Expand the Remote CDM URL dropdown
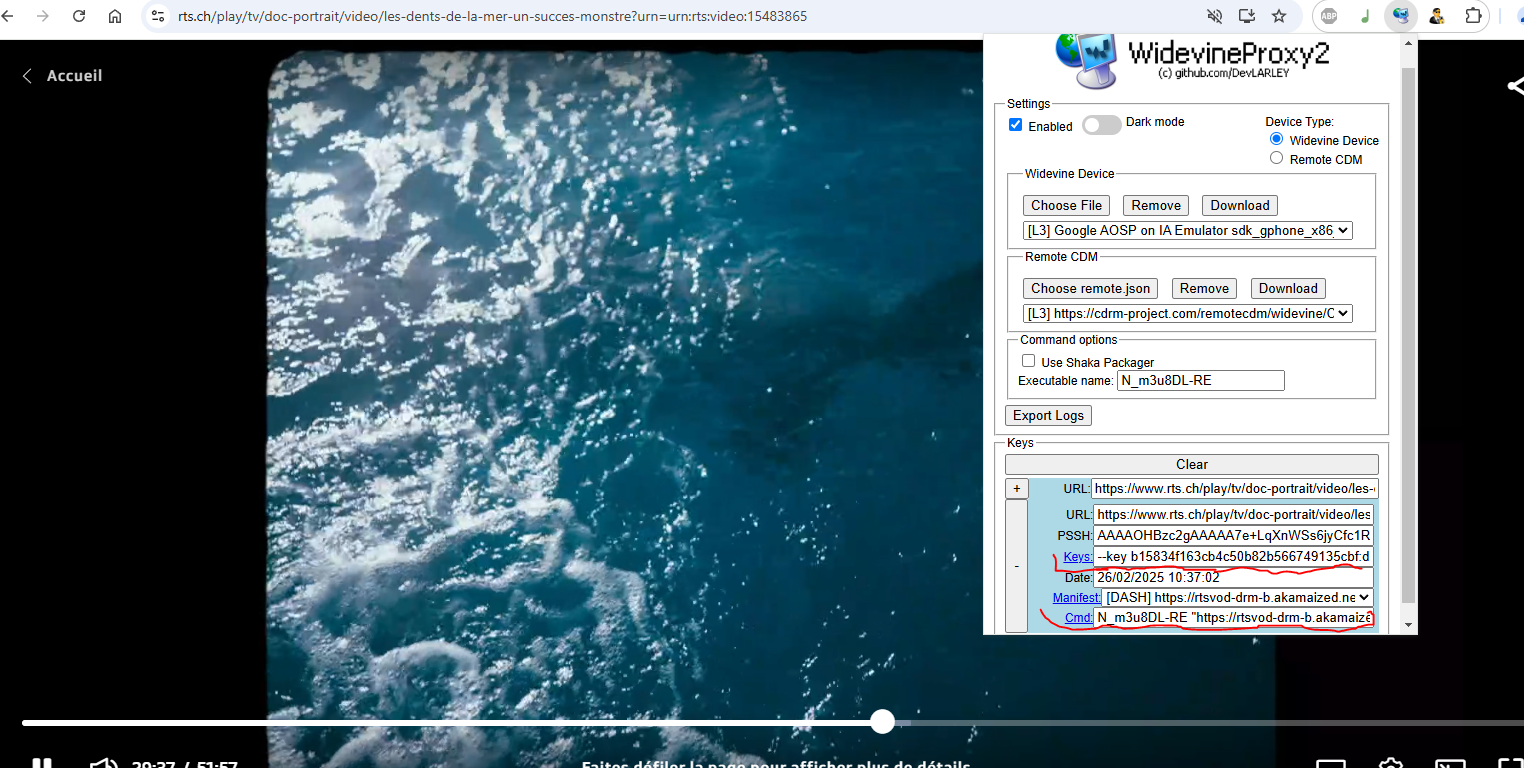Image resolution: width=1524 pixels, height=768 pixels. click(1187, 314)
